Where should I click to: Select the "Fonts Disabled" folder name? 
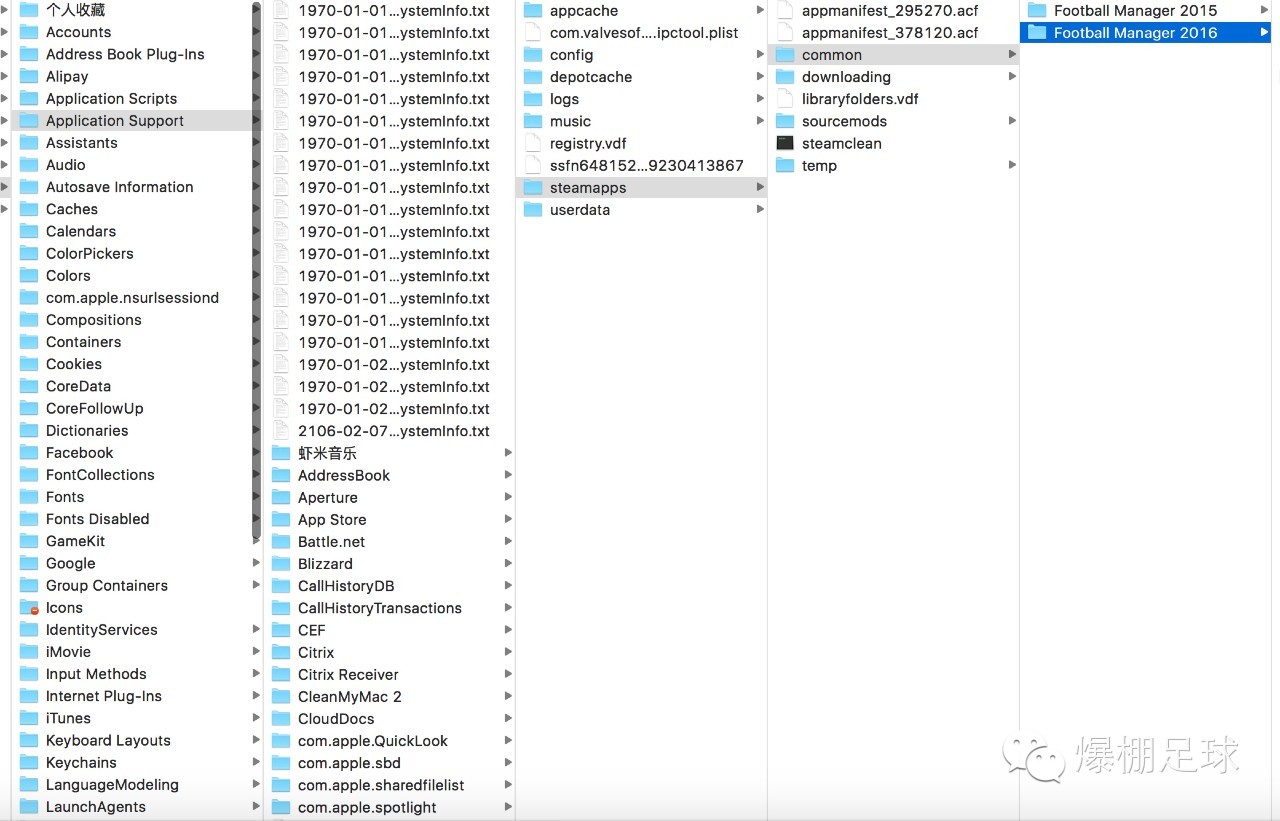[98, 519]
